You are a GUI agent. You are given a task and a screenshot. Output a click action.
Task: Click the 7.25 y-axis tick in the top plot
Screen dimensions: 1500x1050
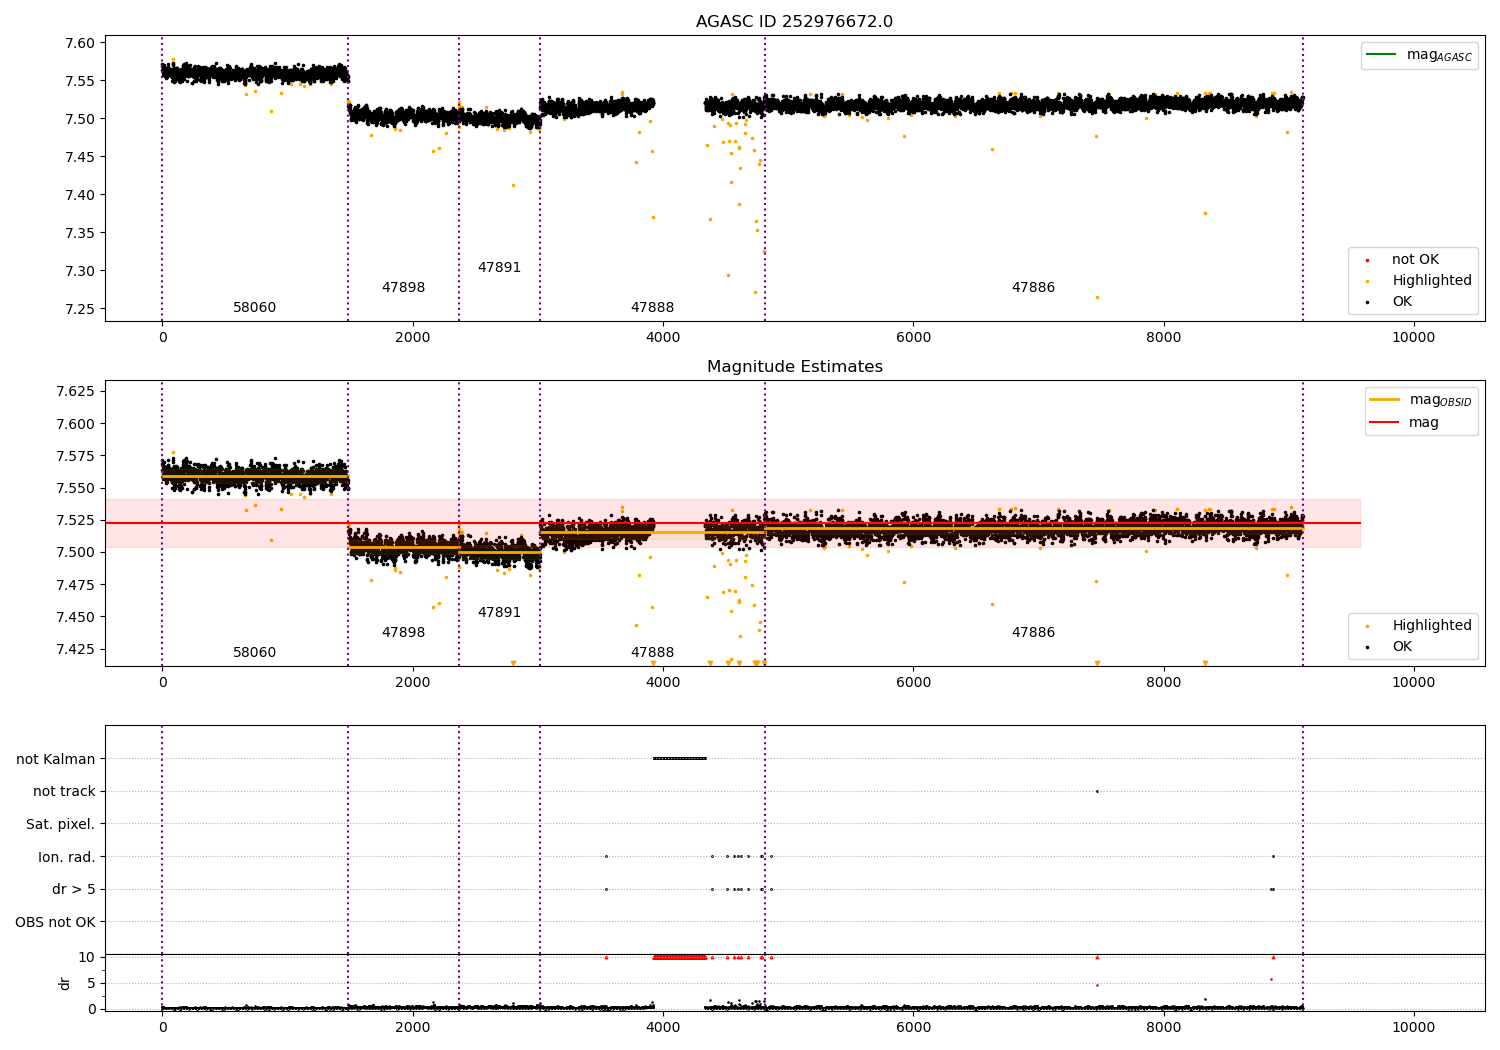click(81, 309)
